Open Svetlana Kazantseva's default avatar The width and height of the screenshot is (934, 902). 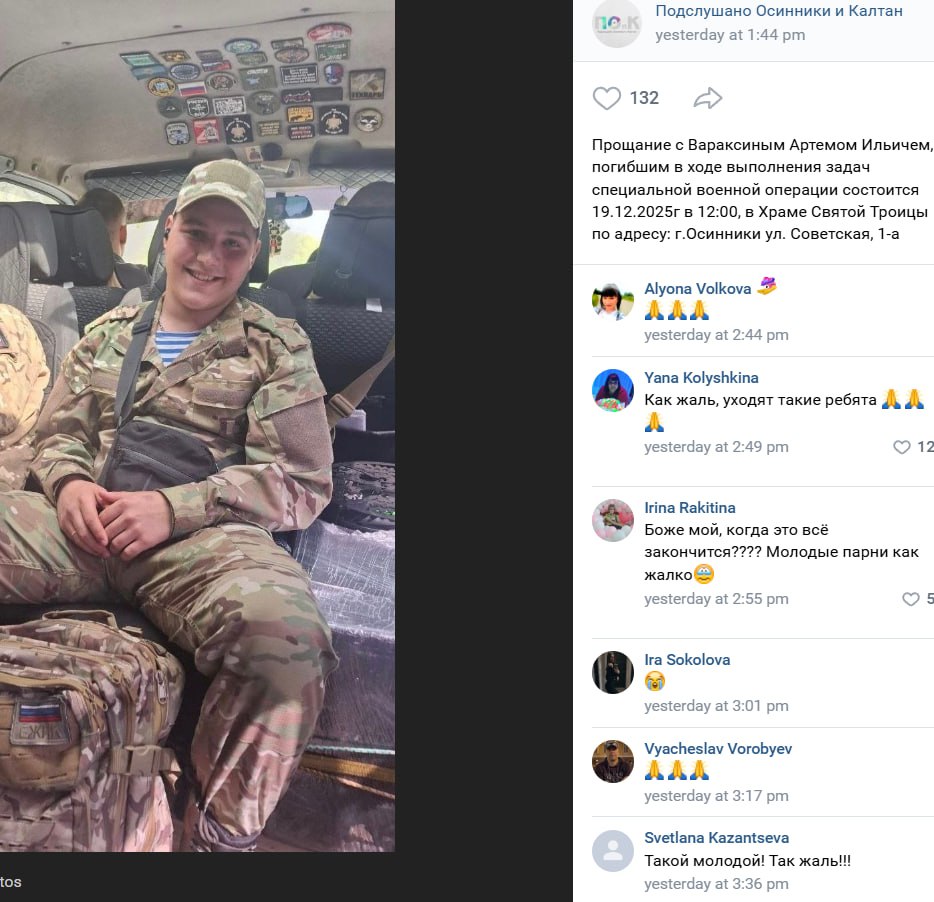click(x=613, y=850)
